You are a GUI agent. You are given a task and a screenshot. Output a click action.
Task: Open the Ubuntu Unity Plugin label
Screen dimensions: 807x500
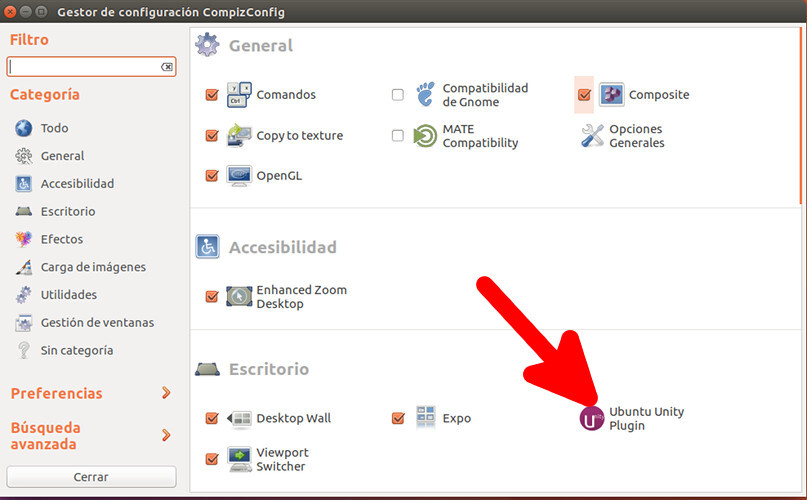pyautogui.click(x=646, y=419)
